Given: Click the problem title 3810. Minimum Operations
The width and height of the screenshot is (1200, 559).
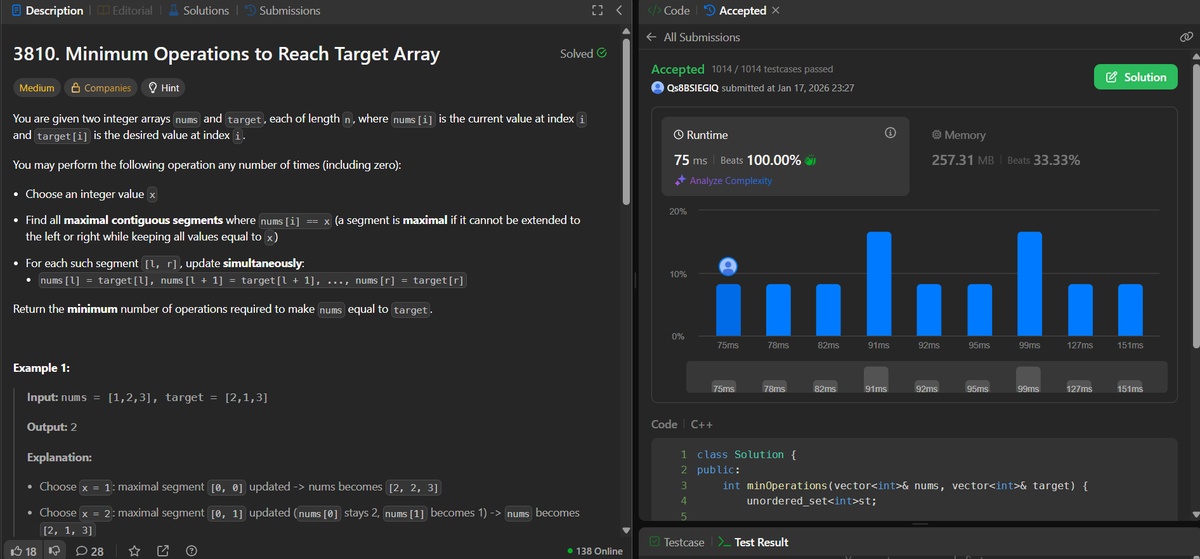Looking at the screenshot, I should [x=226, y=54].
